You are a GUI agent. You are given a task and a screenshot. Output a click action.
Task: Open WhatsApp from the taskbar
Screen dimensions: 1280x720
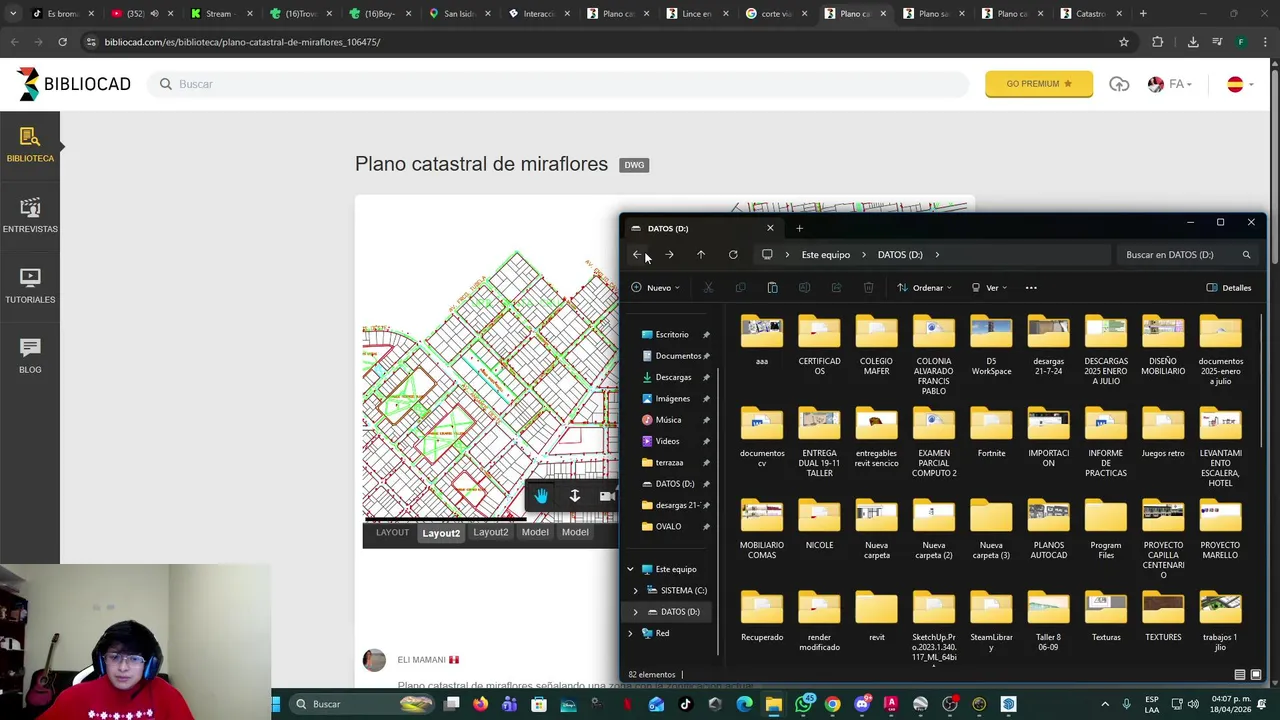tap(804, 704)
